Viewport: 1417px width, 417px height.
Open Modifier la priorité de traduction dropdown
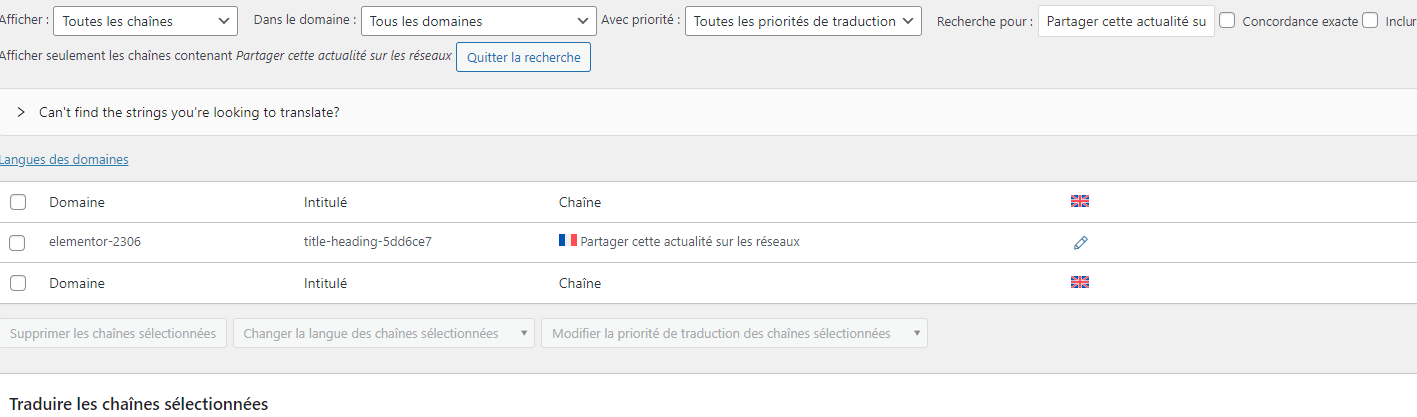coord(734,333)
